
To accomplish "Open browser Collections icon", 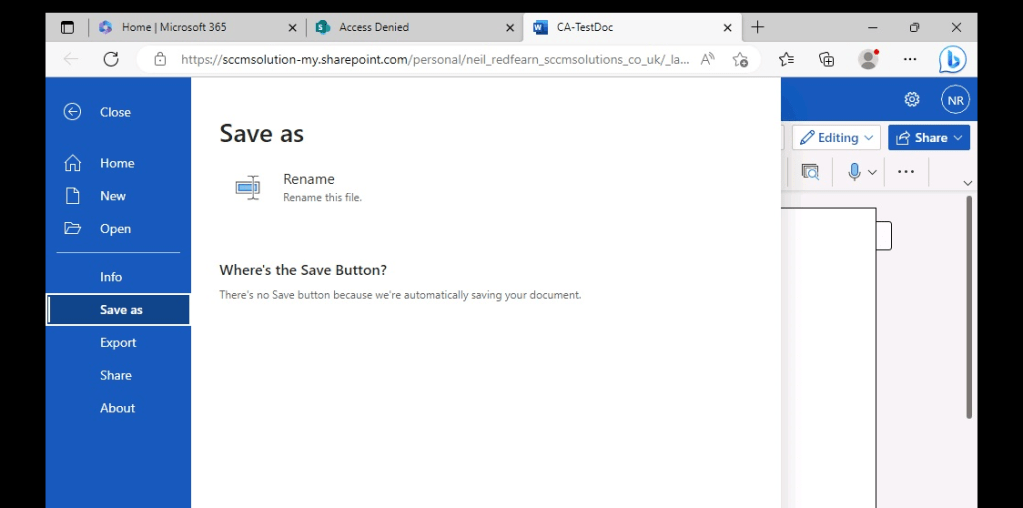I will tap(826, 59).
